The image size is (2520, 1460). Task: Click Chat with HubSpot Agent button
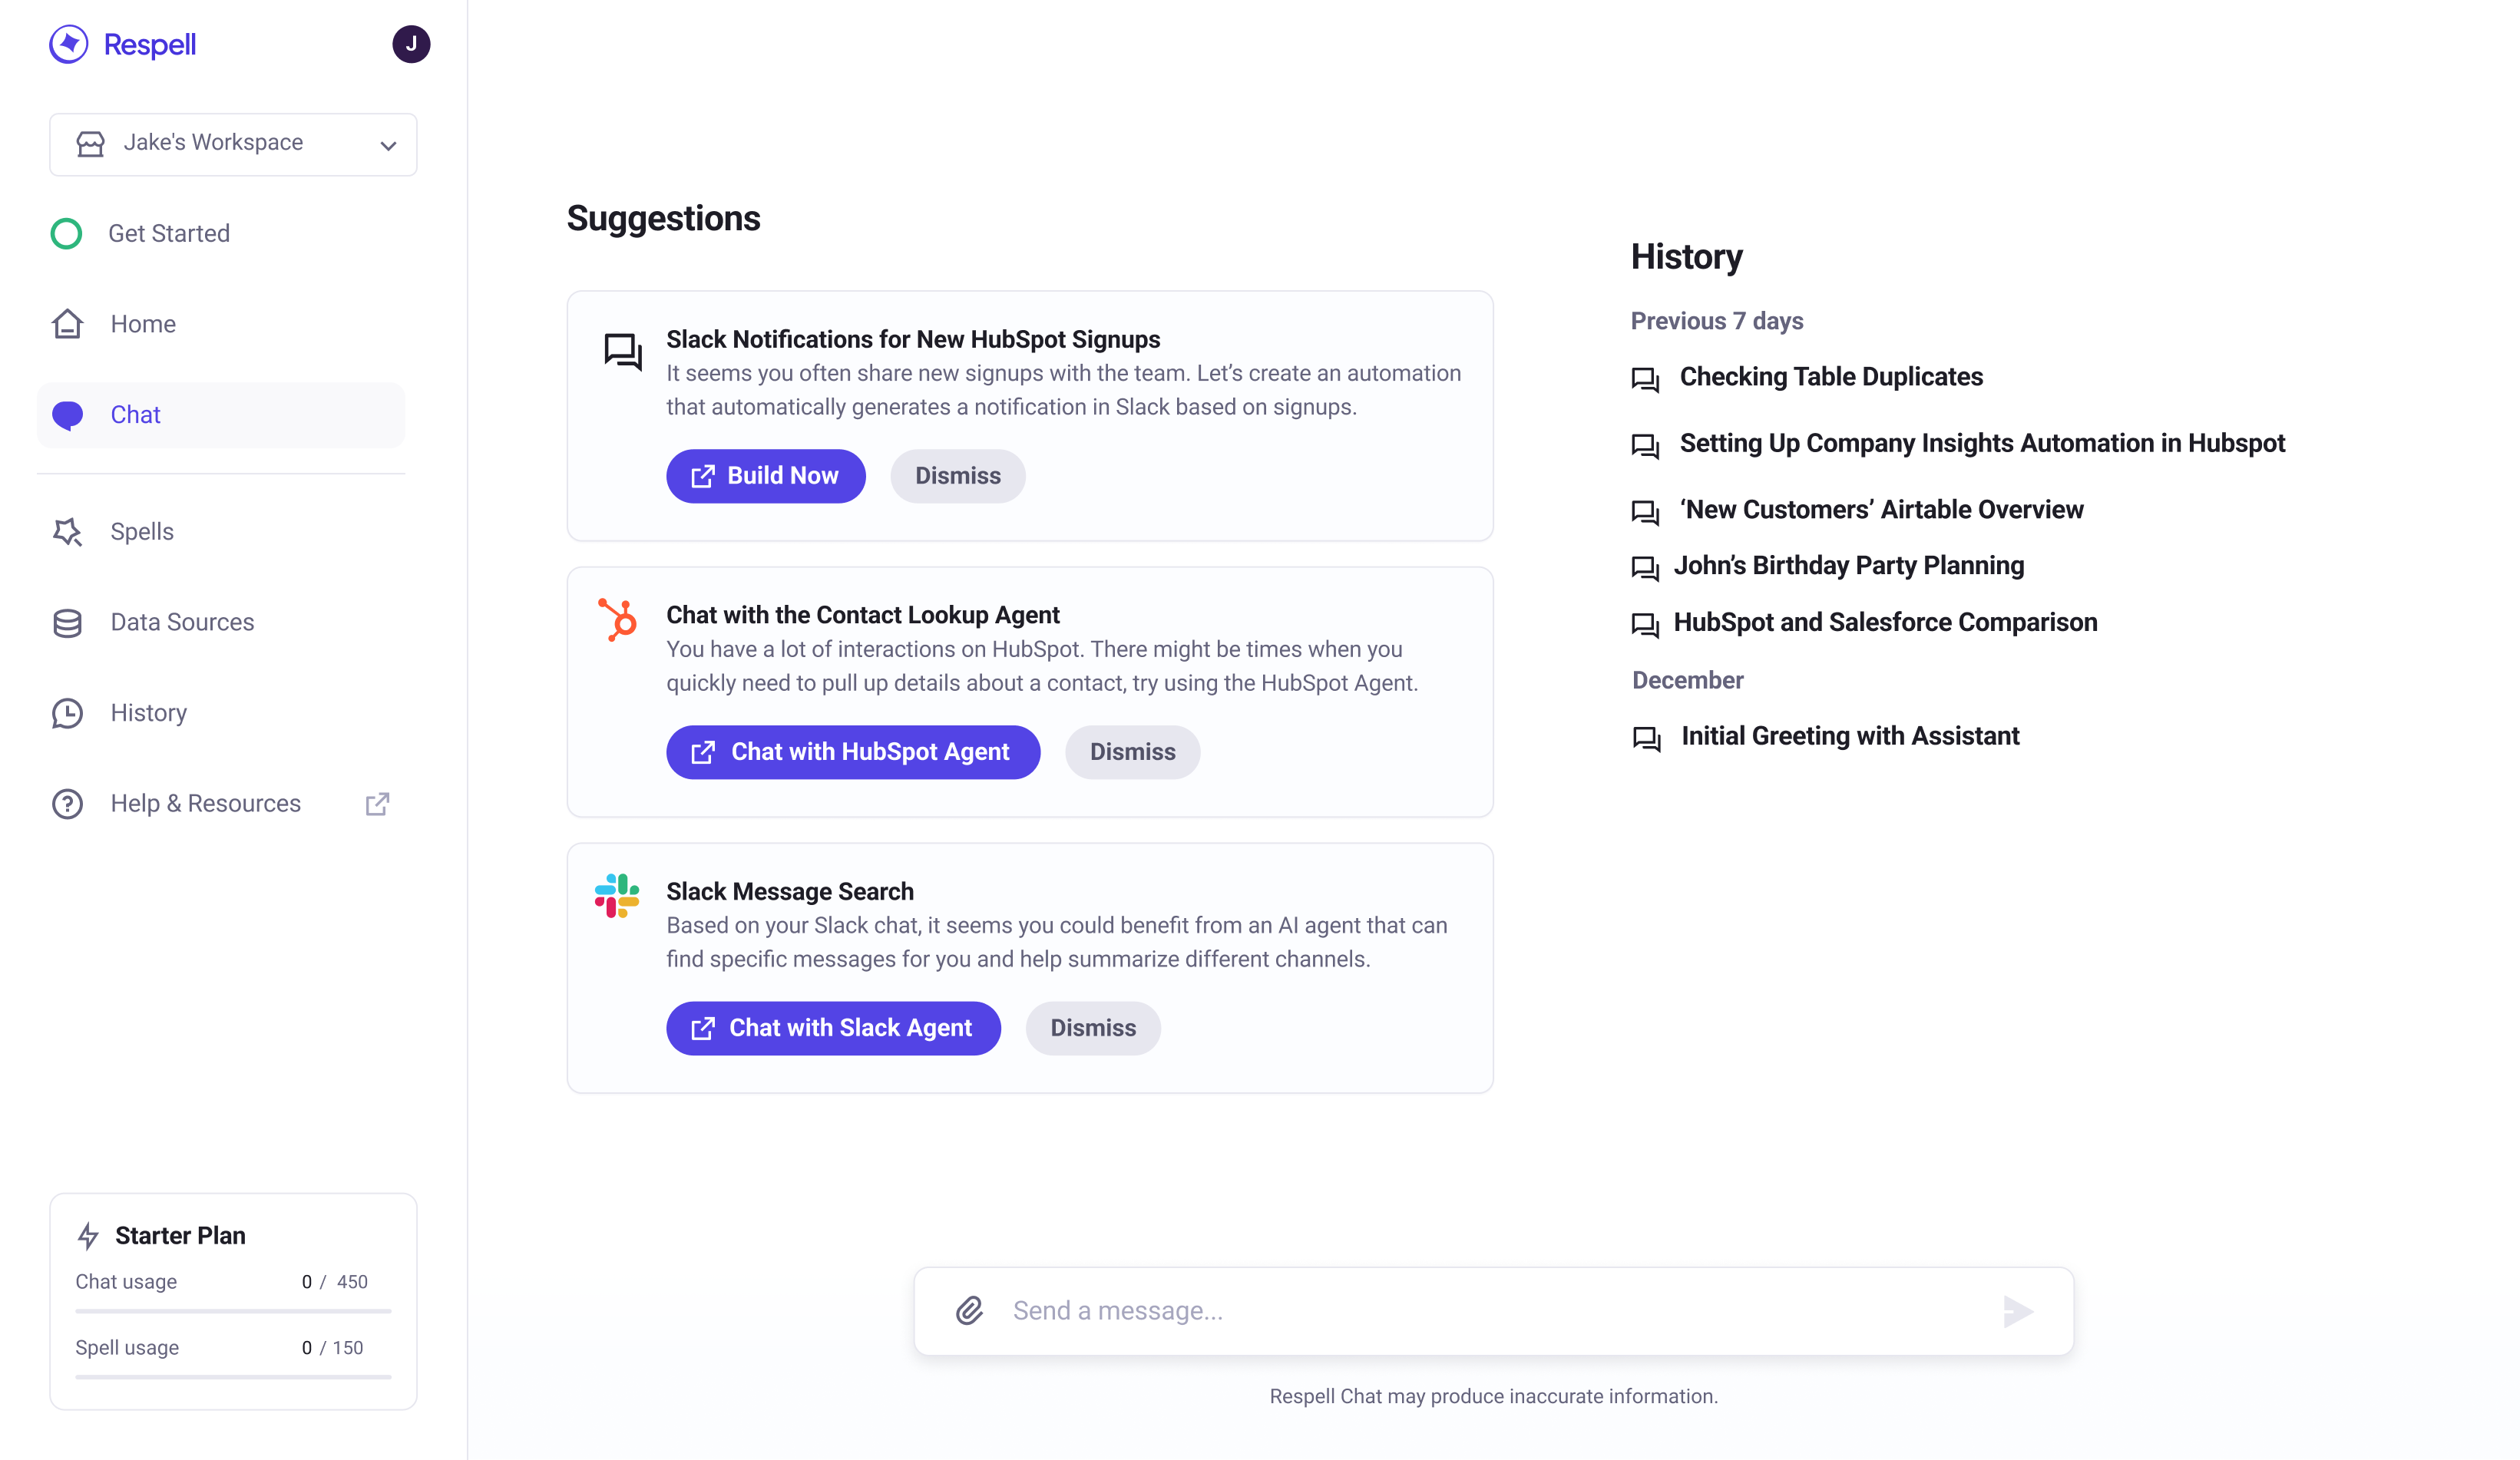click(852, 752)
